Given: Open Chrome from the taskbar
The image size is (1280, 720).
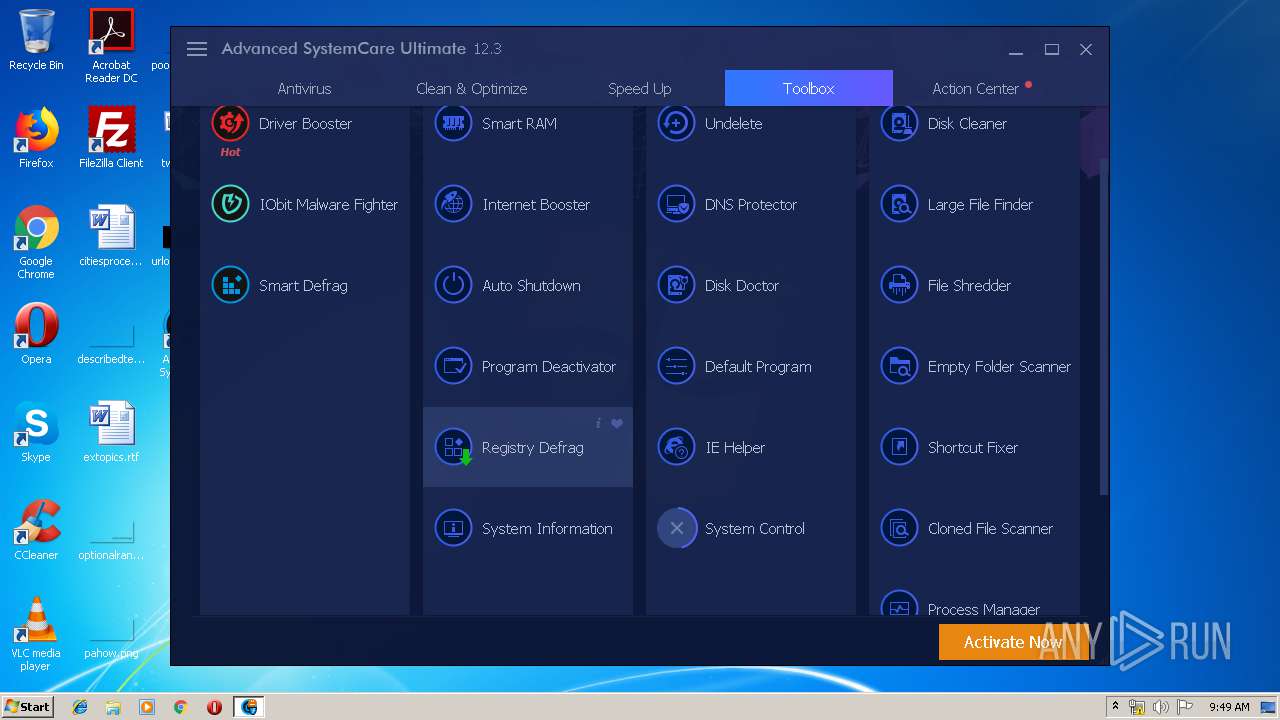Looking at the screenshot, I should [x=180, y=707].
